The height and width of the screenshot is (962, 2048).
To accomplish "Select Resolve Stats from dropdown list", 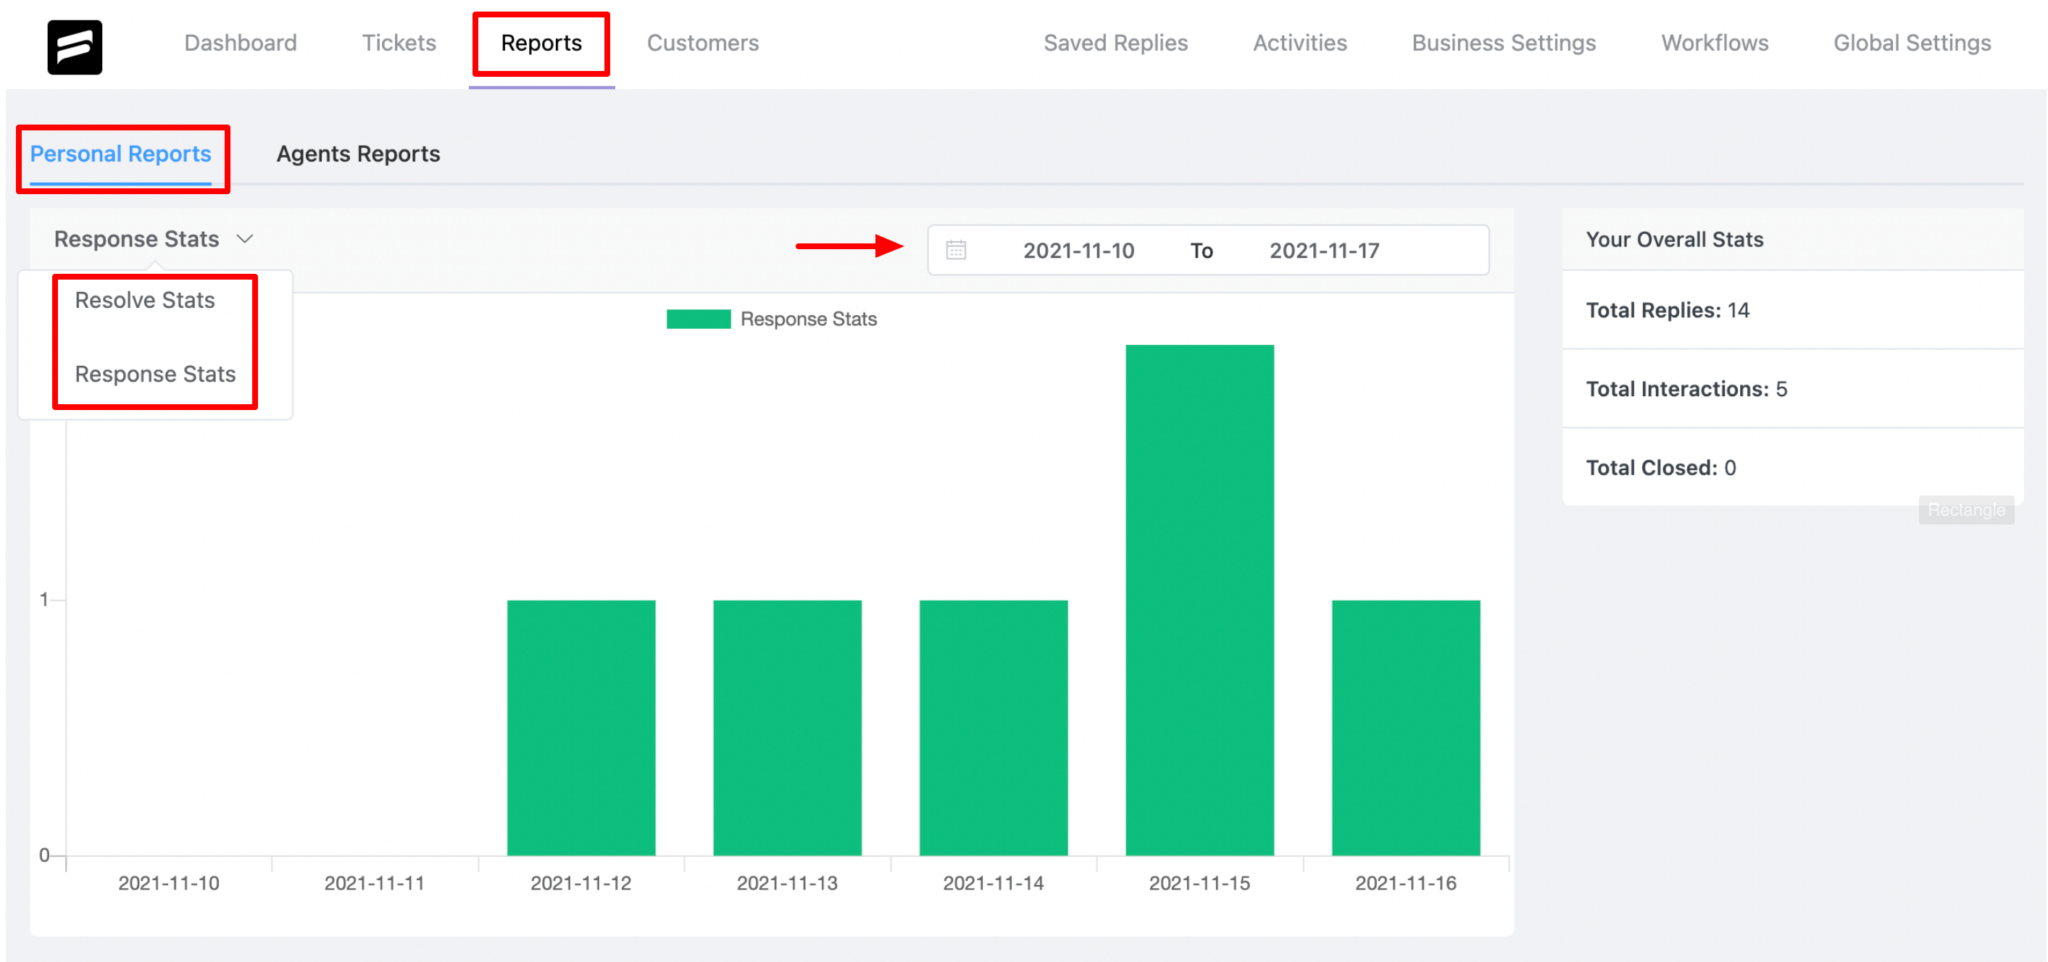I will click(145, 300).
